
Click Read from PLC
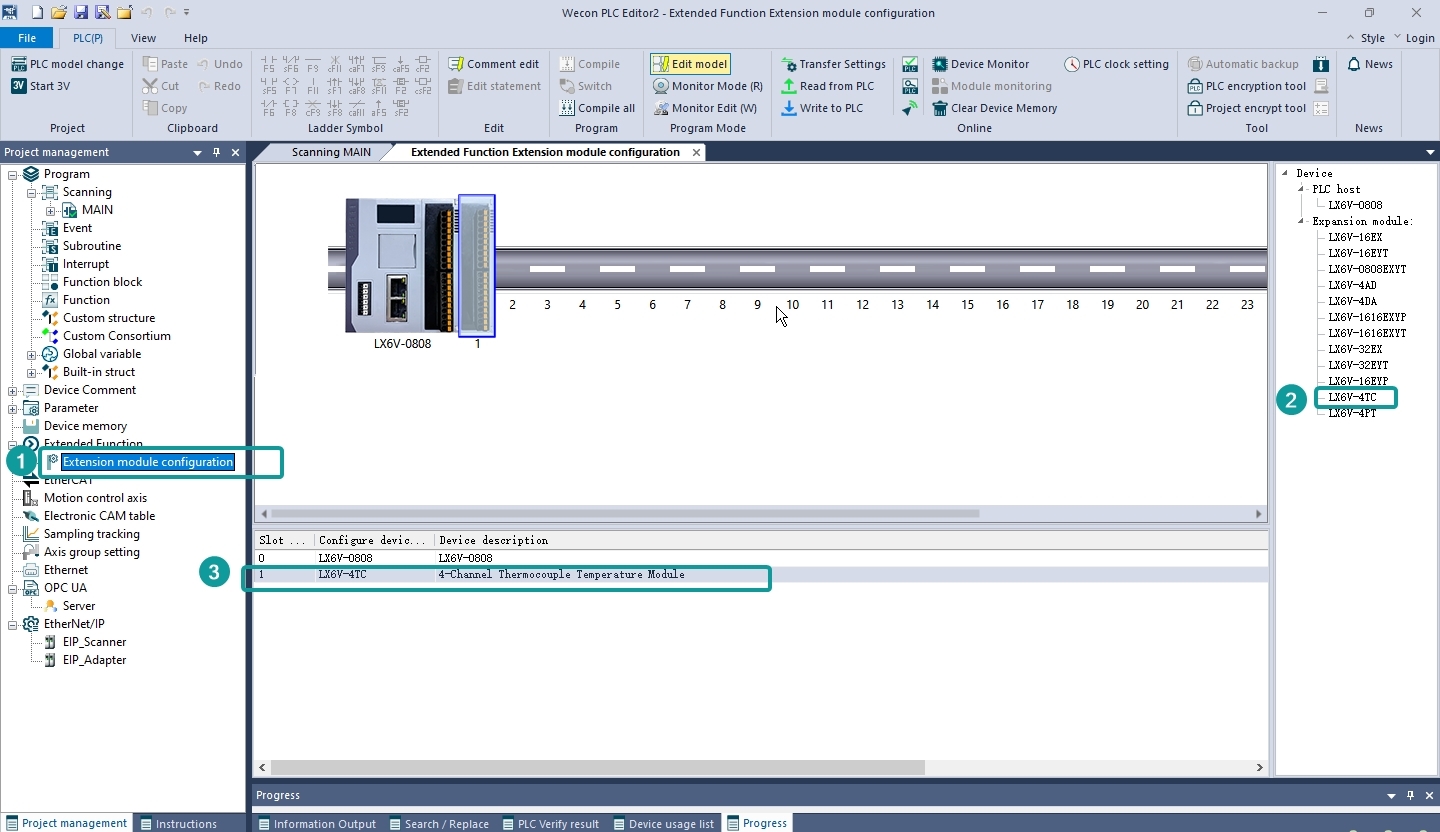(x=827, y=86)
